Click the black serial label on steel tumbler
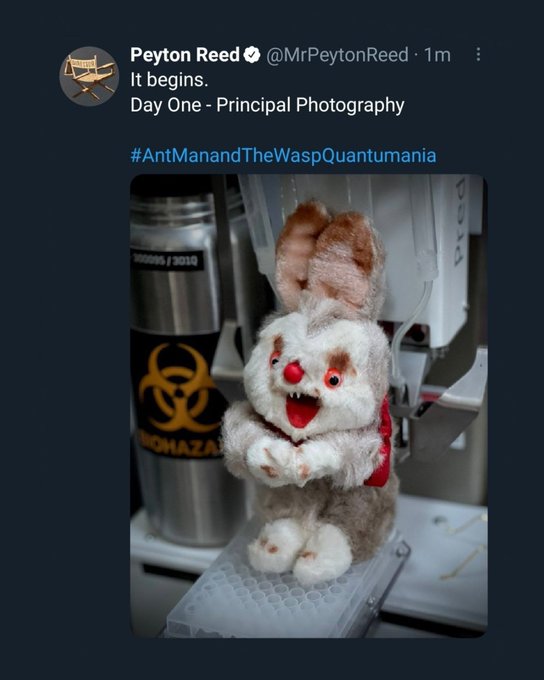 pos(167,260)
